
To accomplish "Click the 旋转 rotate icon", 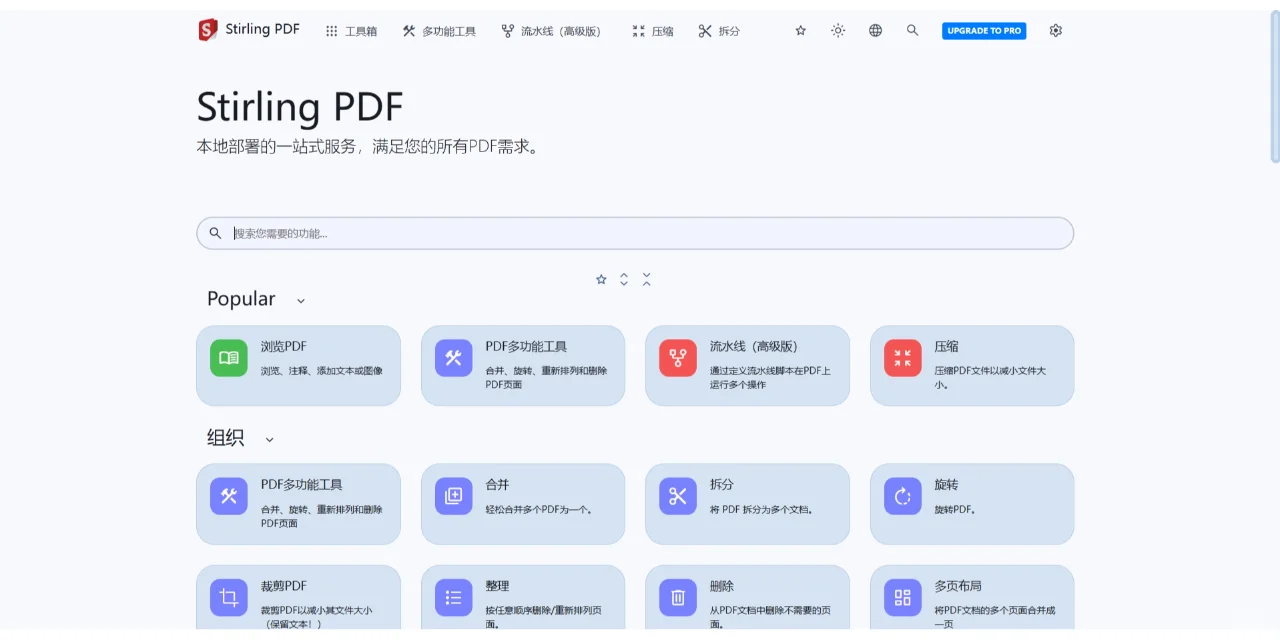I will [903, 496].
